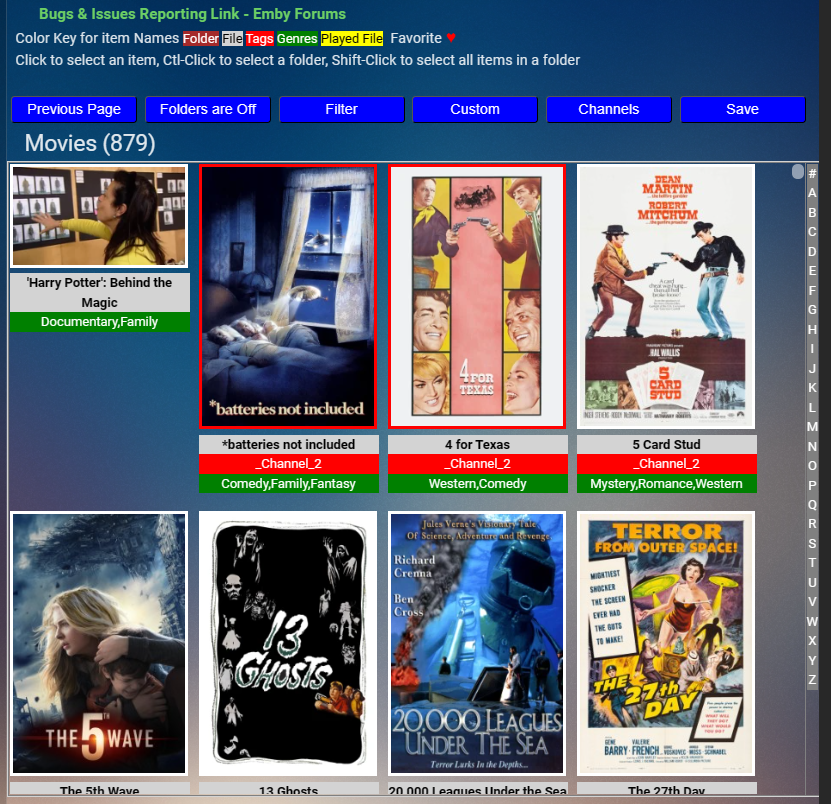
Task: Jump to letter O in alphabet index
Action: coord(812,465)
